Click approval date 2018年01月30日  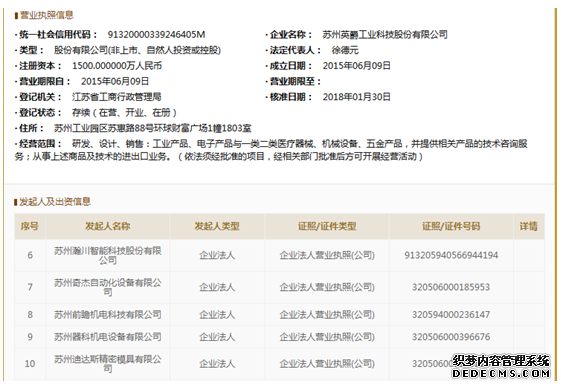356,97
